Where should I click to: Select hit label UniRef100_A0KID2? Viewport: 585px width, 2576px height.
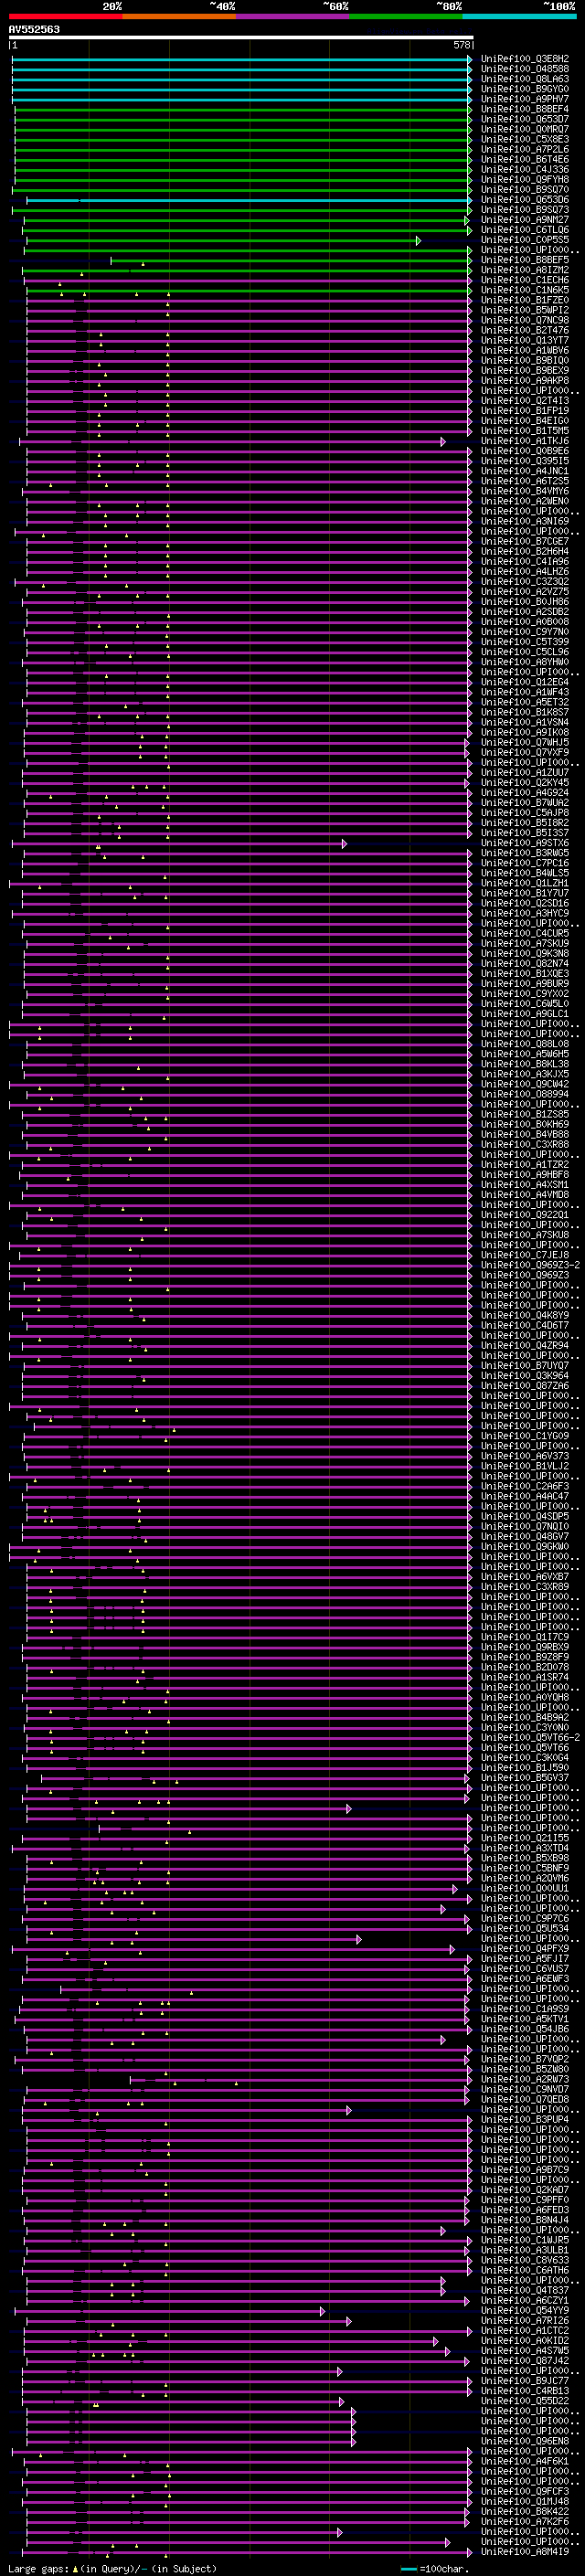[x=525, y=2341]
